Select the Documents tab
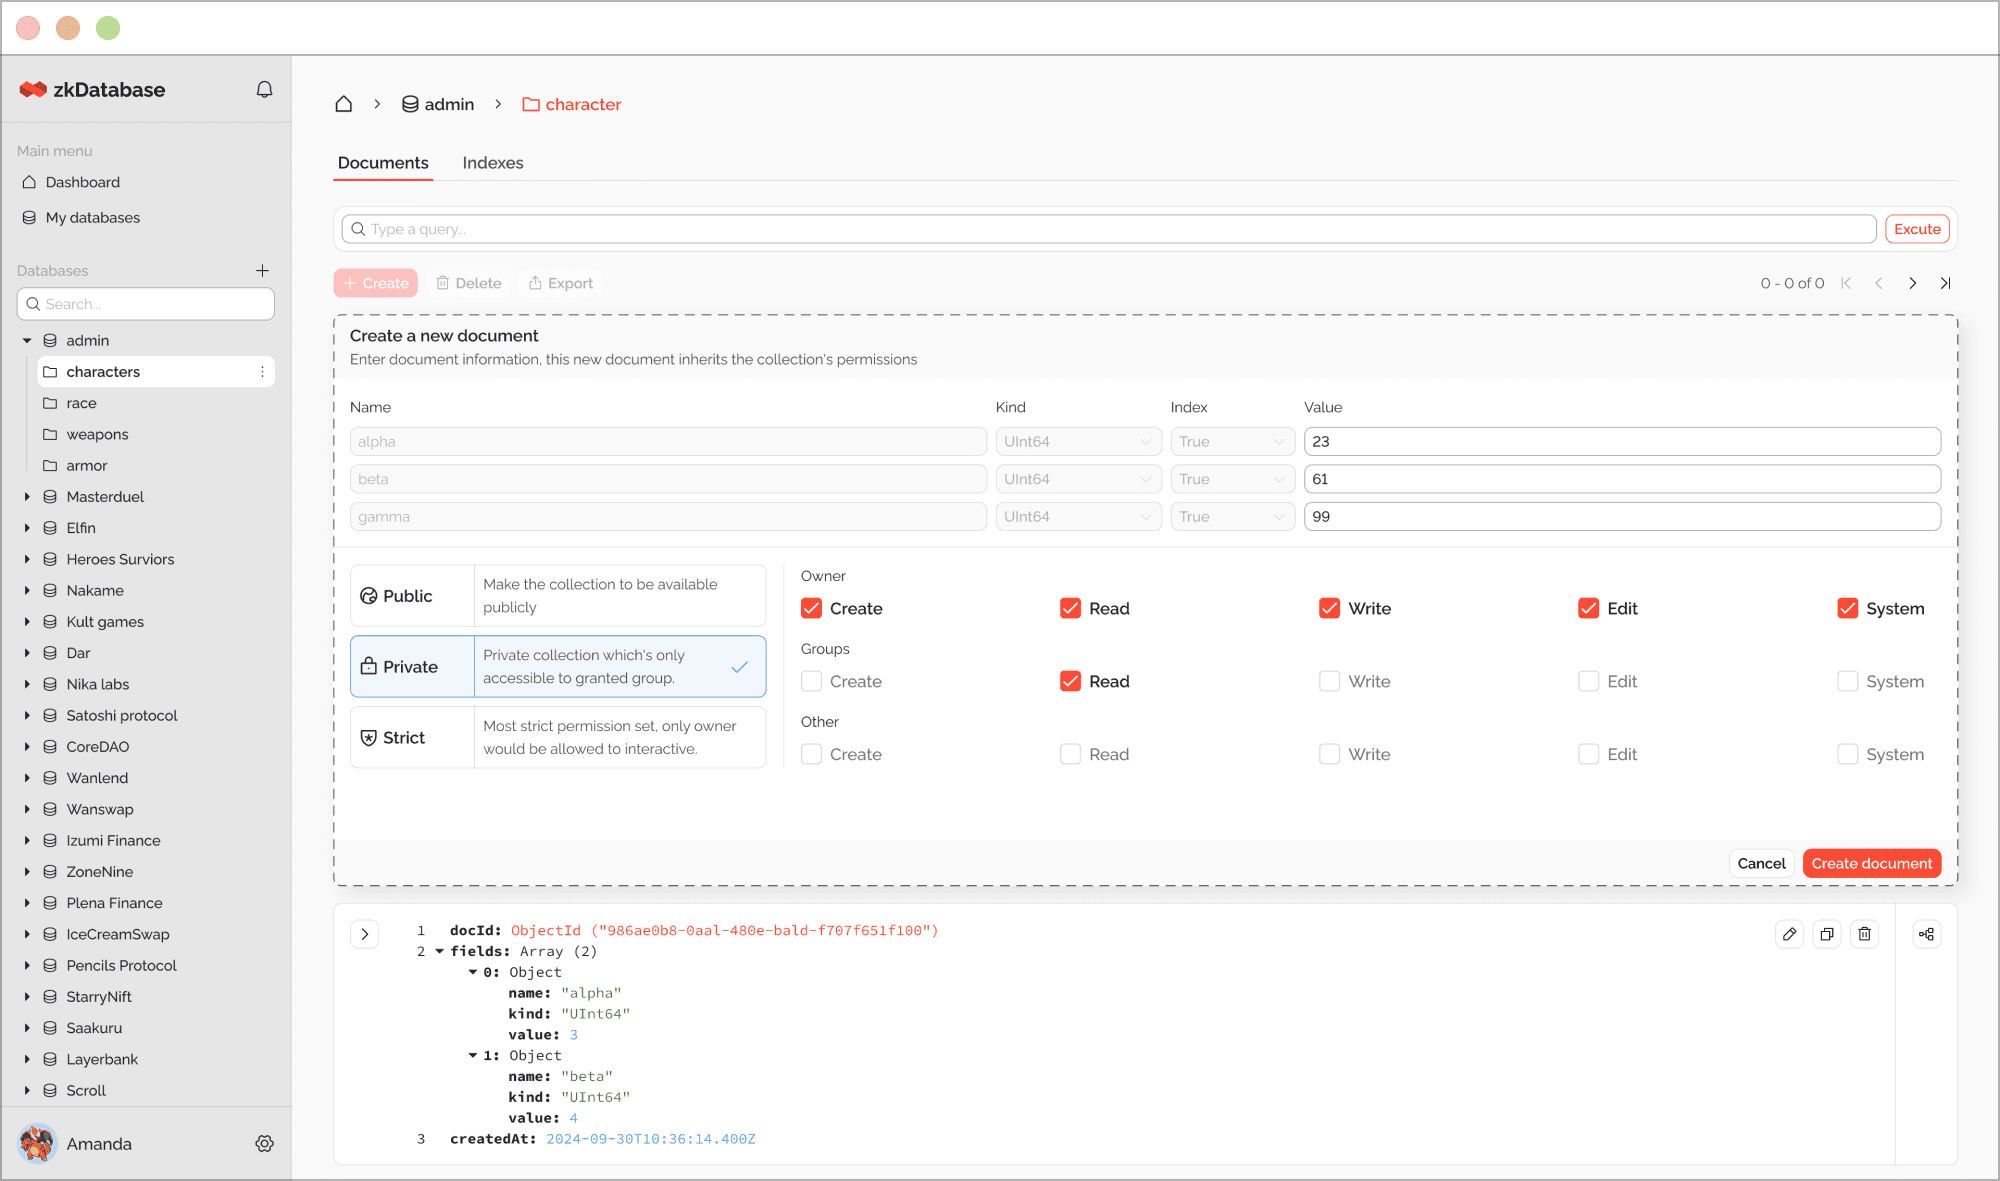The image size is (2000, 1181). pos(383,163)
